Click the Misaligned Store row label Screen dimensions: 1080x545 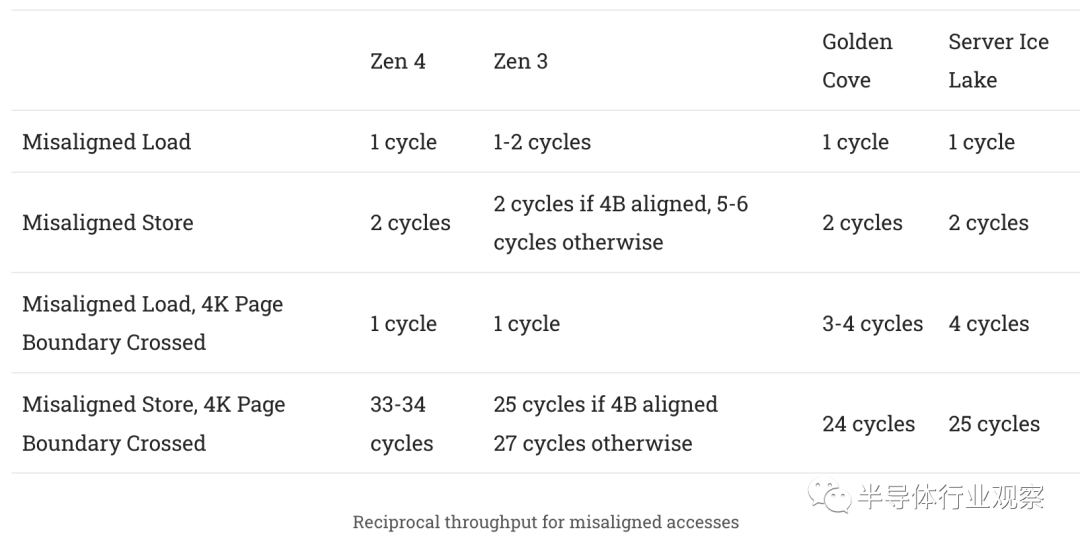[x=108, y=223]
